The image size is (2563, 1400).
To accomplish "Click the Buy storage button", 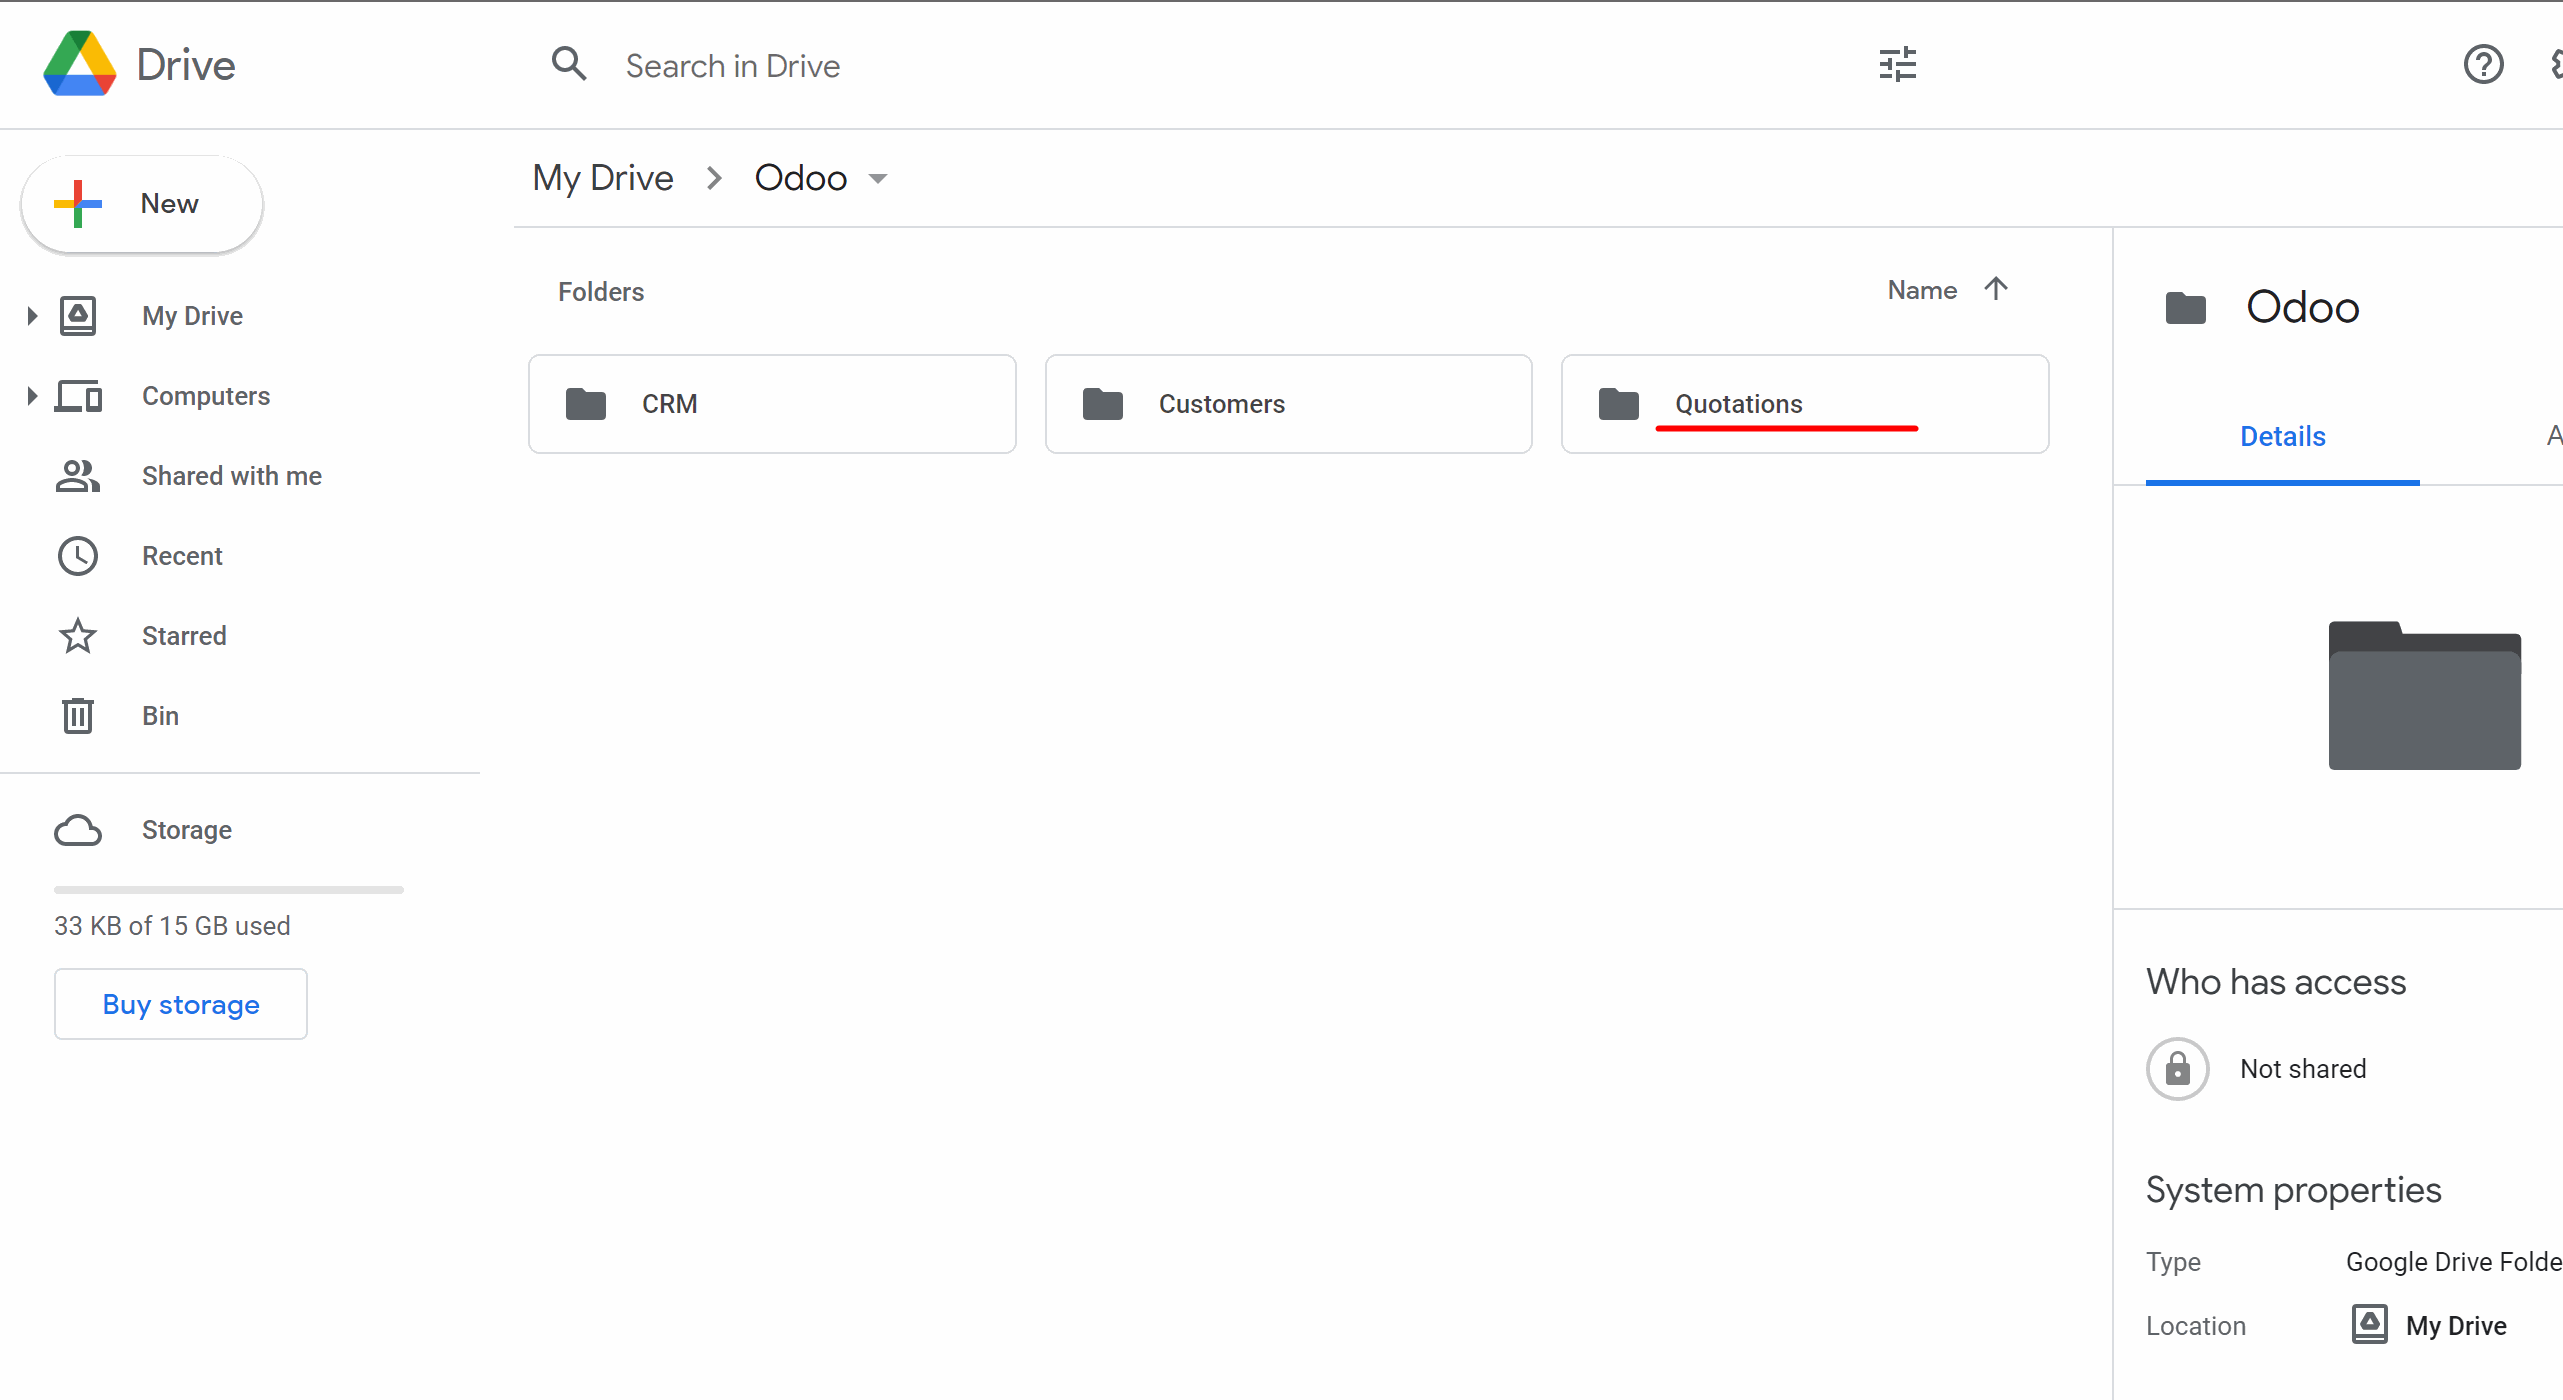I will [x=181, y=1004].
